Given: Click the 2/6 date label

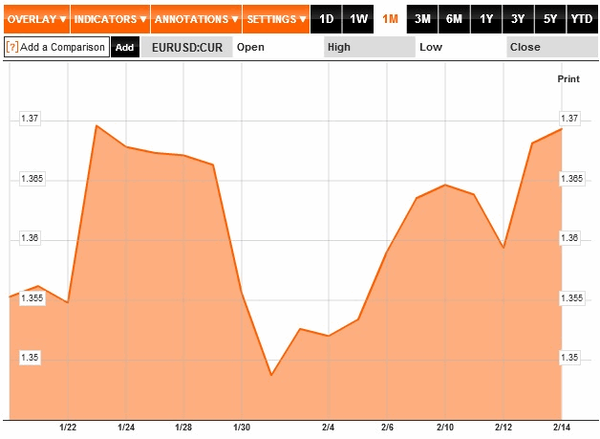Looking at the screenshot, I should point(387,428).
